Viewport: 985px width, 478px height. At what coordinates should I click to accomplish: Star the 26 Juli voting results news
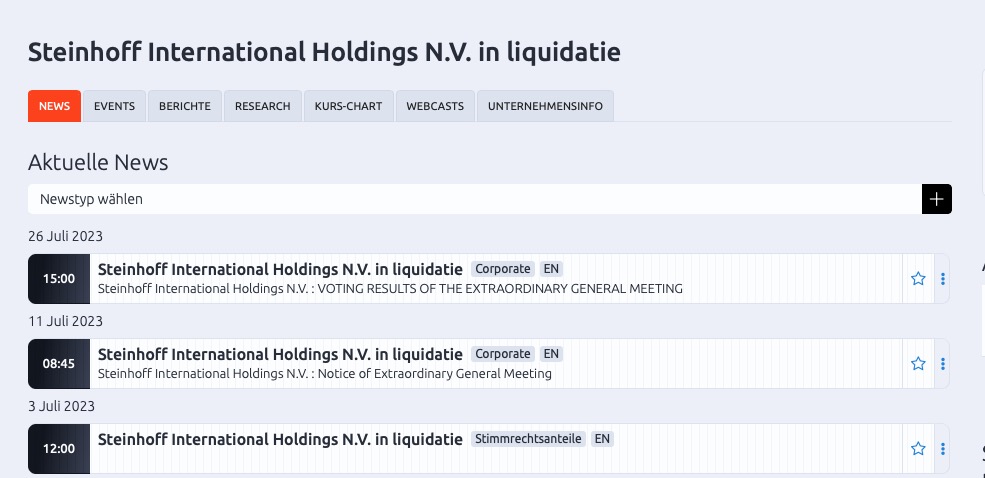click(918, 279)
